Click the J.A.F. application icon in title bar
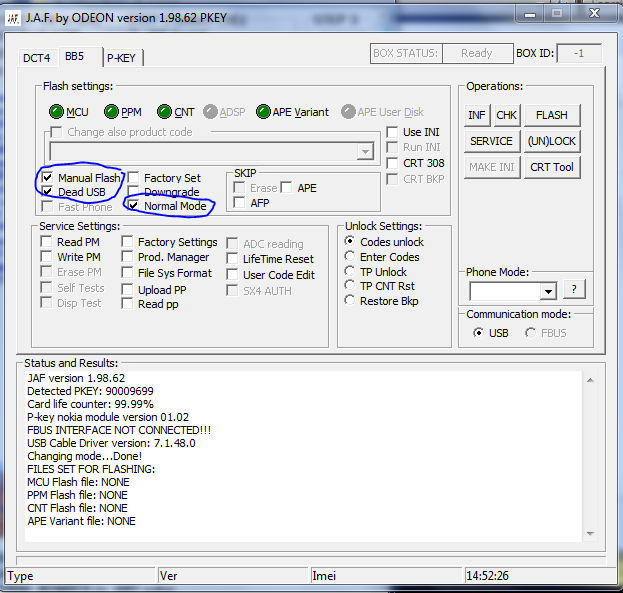 pos(13,18)
